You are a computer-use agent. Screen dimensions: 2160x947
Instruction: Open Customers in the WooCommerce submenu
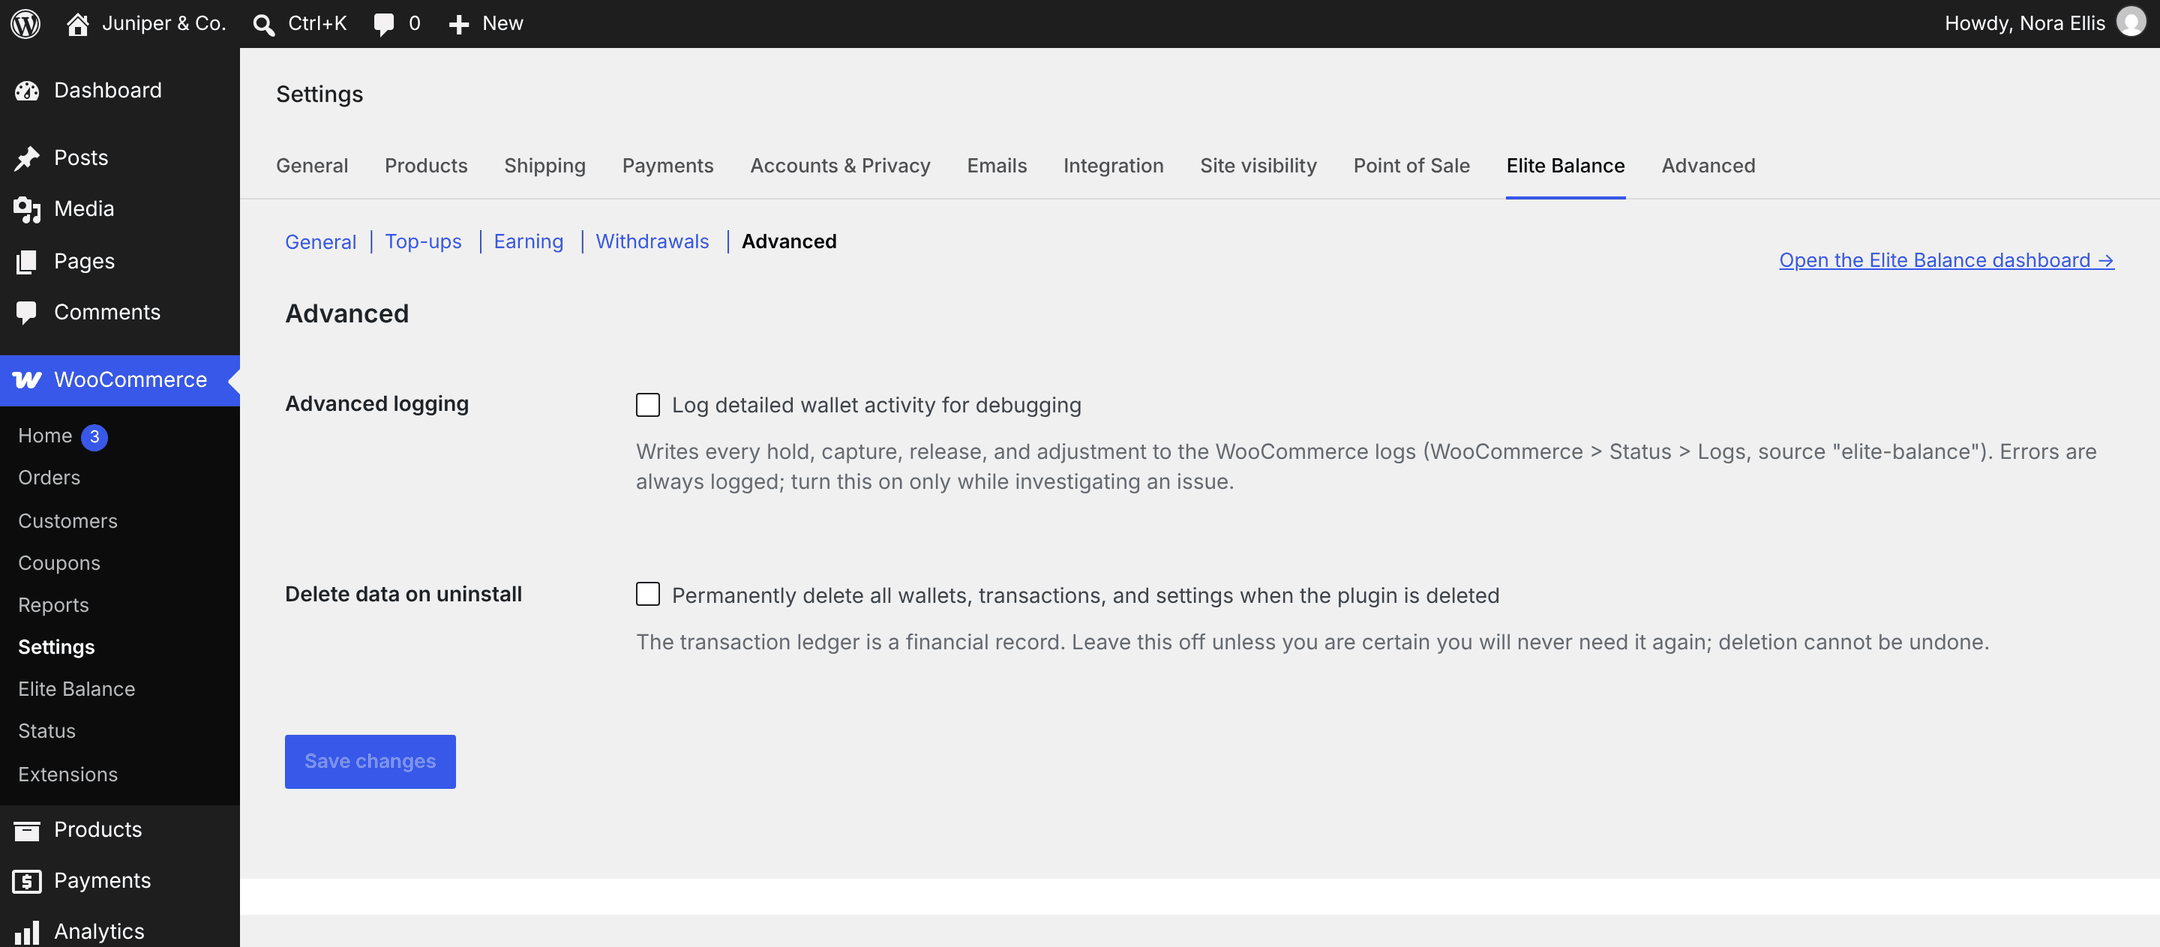click(68, 521)
